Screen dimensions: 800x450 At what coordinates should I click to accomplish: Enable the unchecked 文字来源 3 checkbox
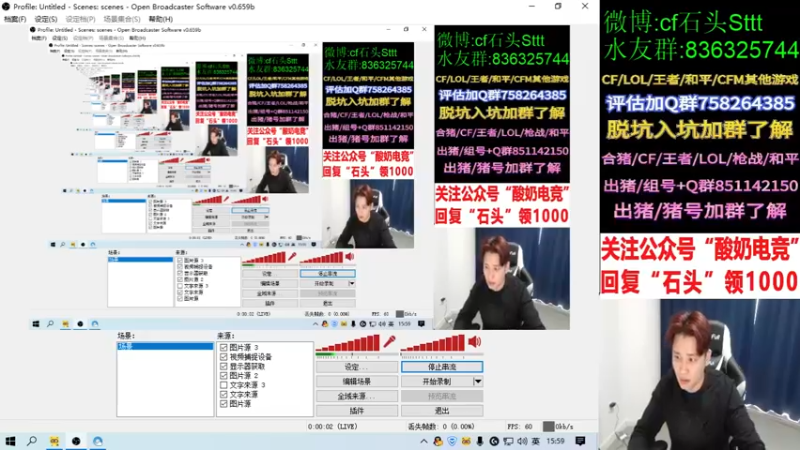pyautogui.click(x=223, y=385)
